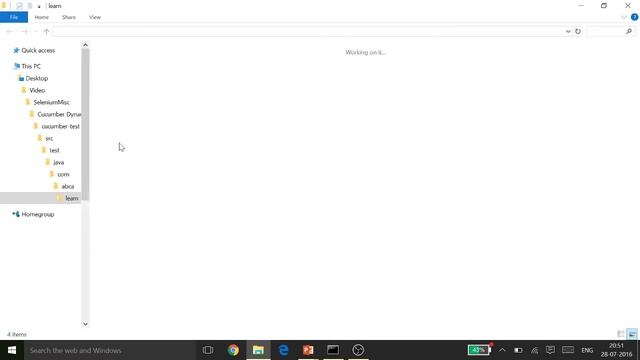640x360 pixels.
Task: Open PowerPoint from taskbar
Action: [308, 350]
